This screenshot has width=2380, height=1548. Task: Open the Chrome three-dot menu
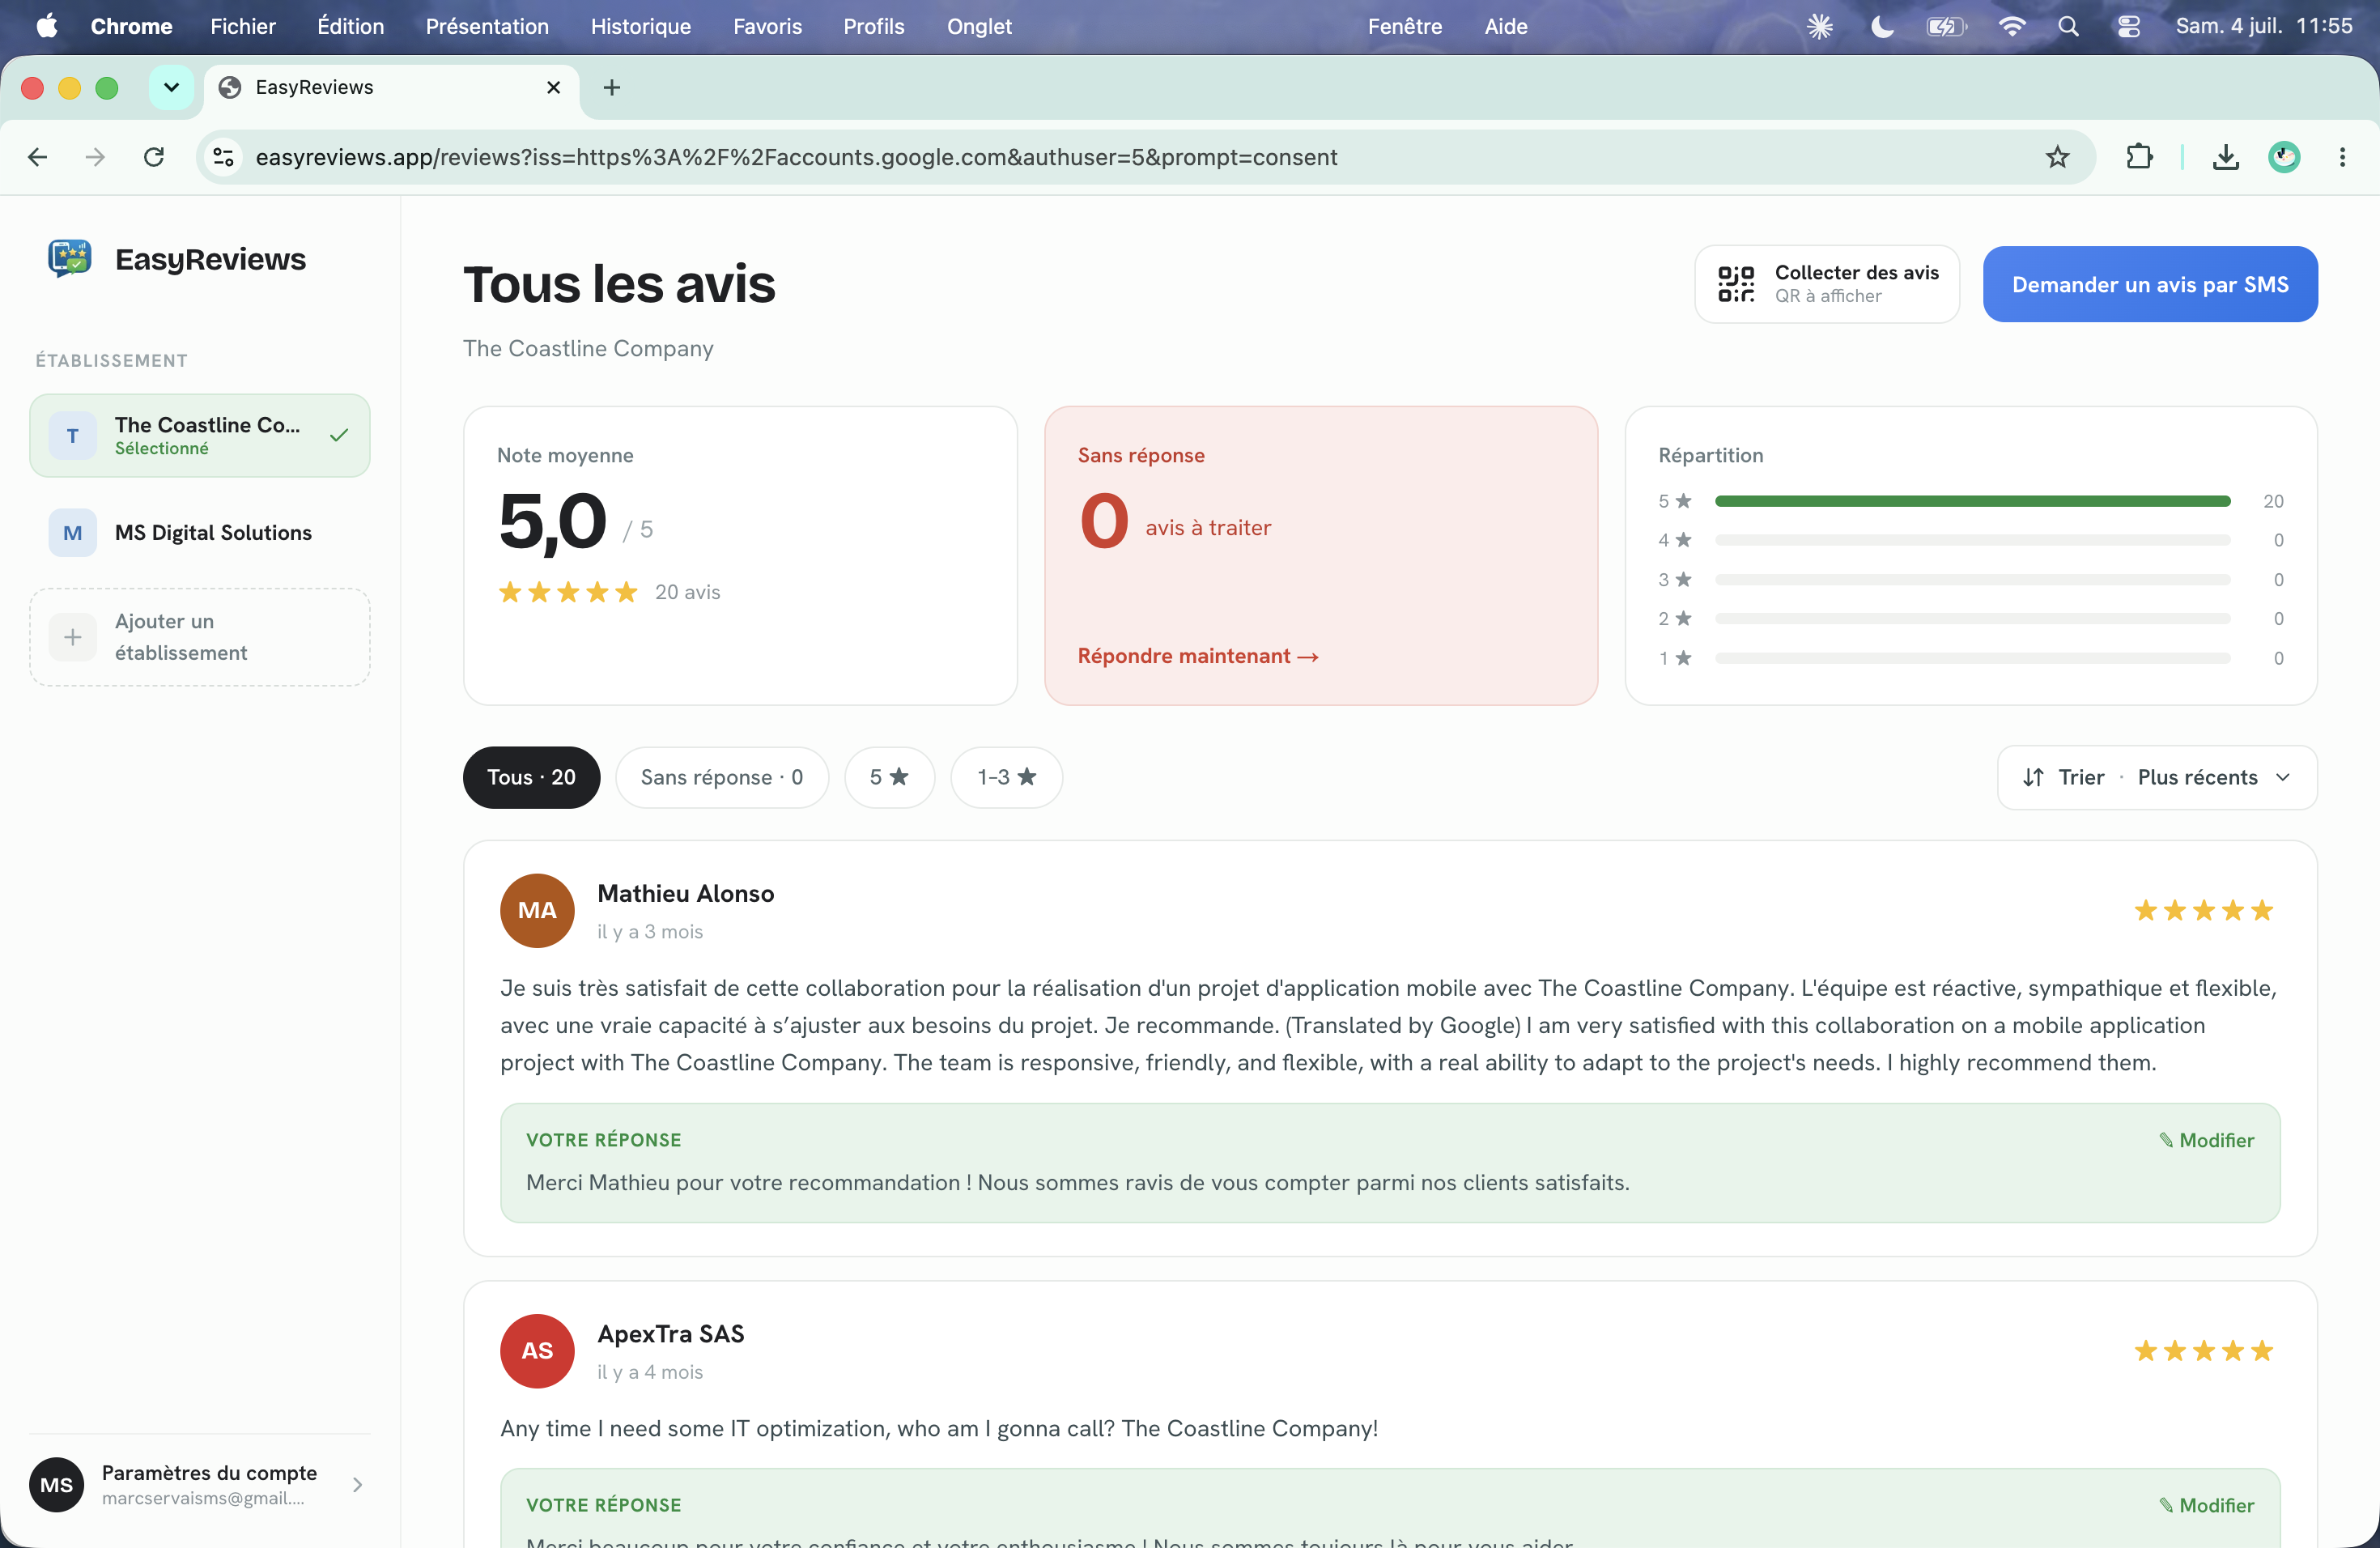point(2342,157)
